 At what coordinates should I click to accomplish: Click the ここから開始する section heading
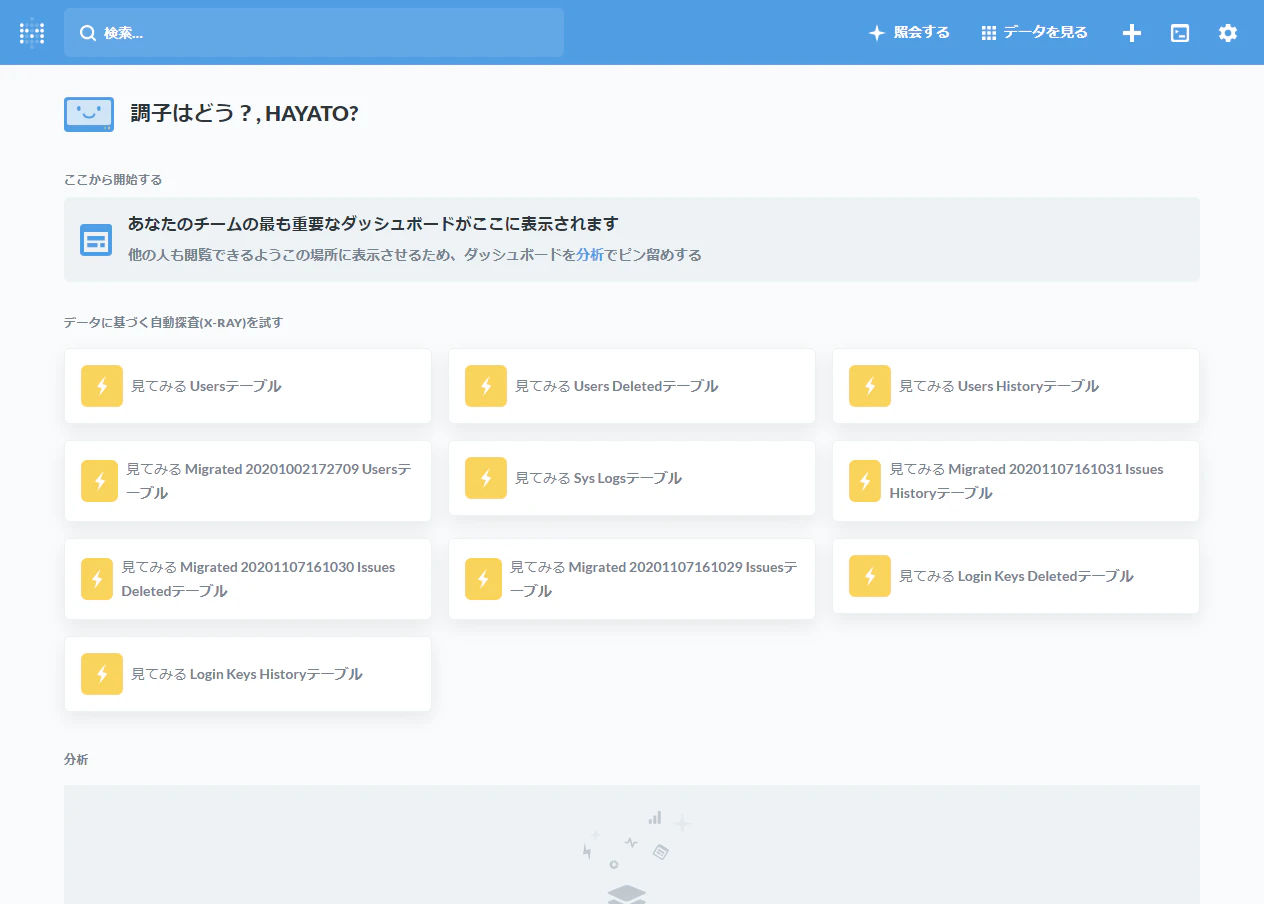pos(113,180)
